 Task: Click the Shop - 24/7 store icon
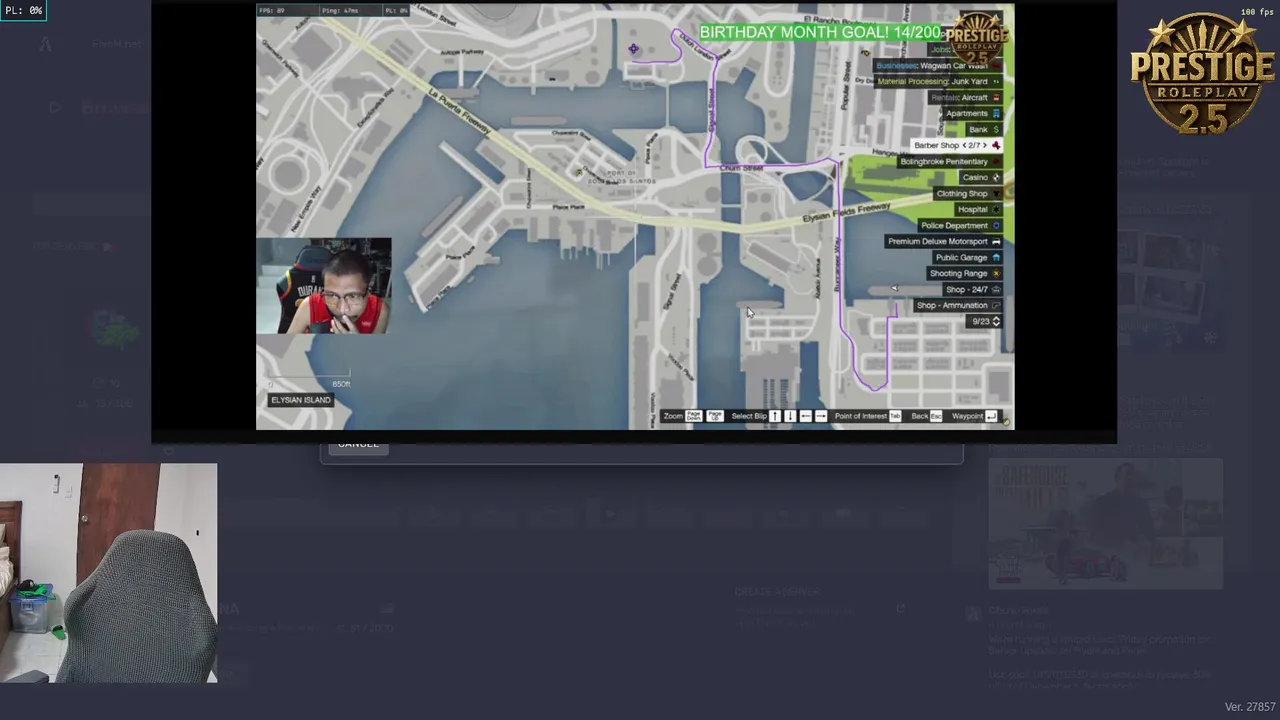[996, 289]
